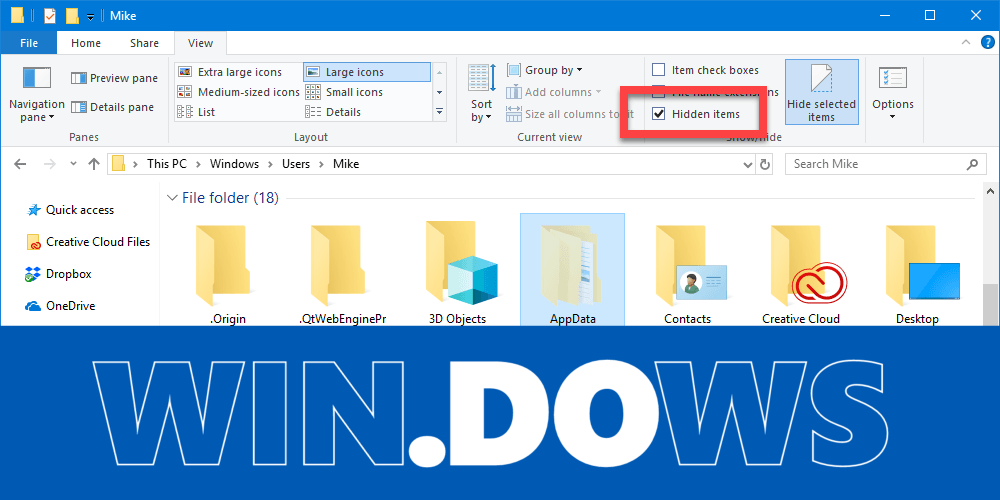Click Hide selected items button
The width and height of the screenshot is (1000, 500).
click(821, 92)
